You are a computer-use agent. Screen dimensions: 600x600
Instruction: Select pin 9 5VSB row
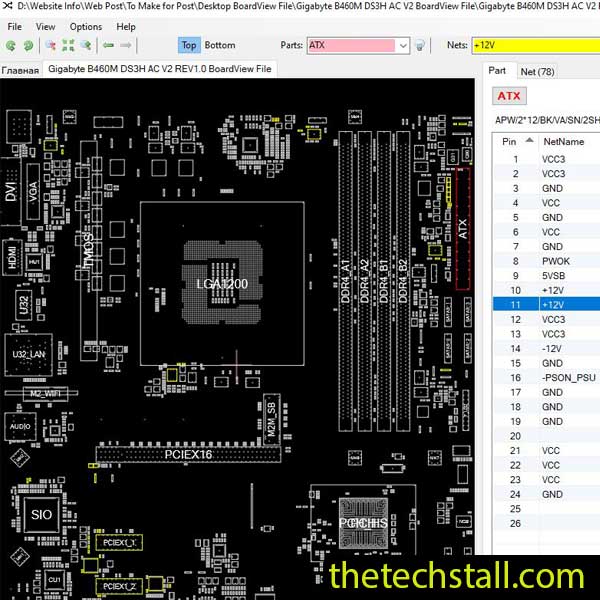point(546,276)
